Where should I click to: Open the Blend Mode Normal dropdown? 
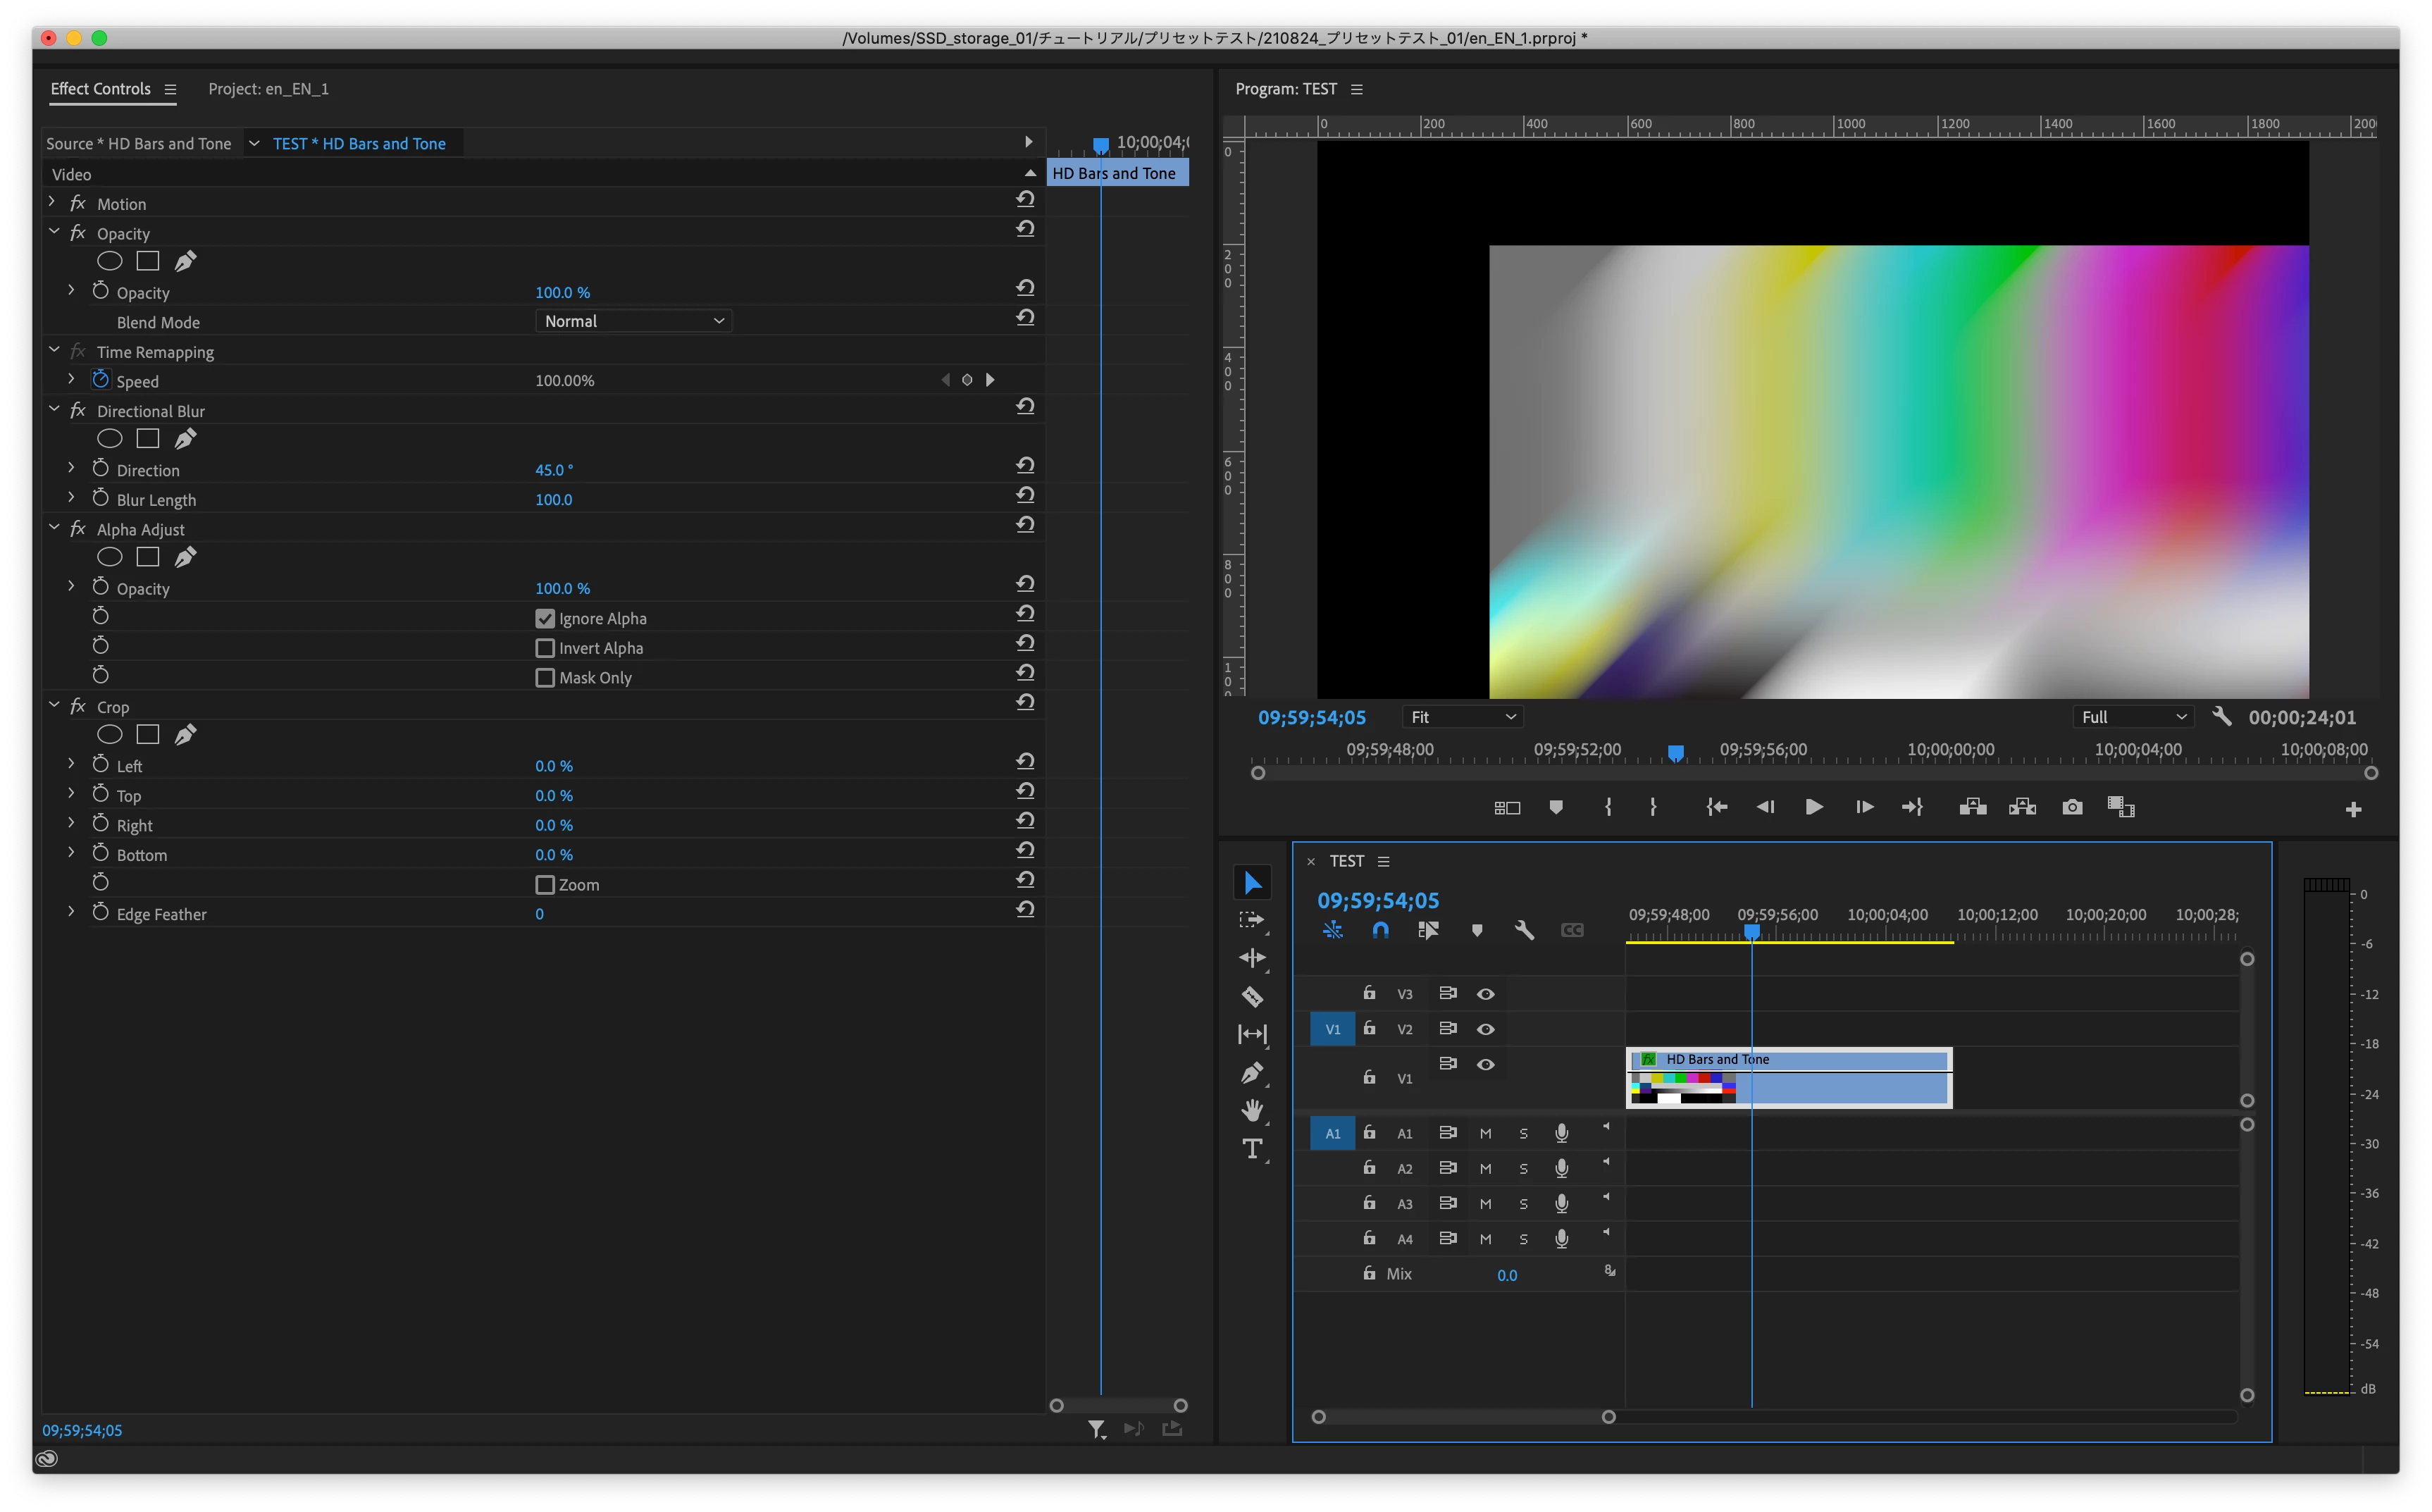[x=633, y=321]
